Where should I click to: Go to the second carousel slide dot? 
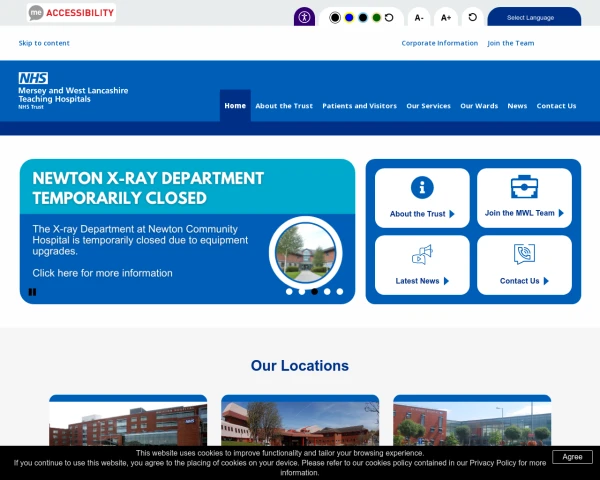(302, 292)
